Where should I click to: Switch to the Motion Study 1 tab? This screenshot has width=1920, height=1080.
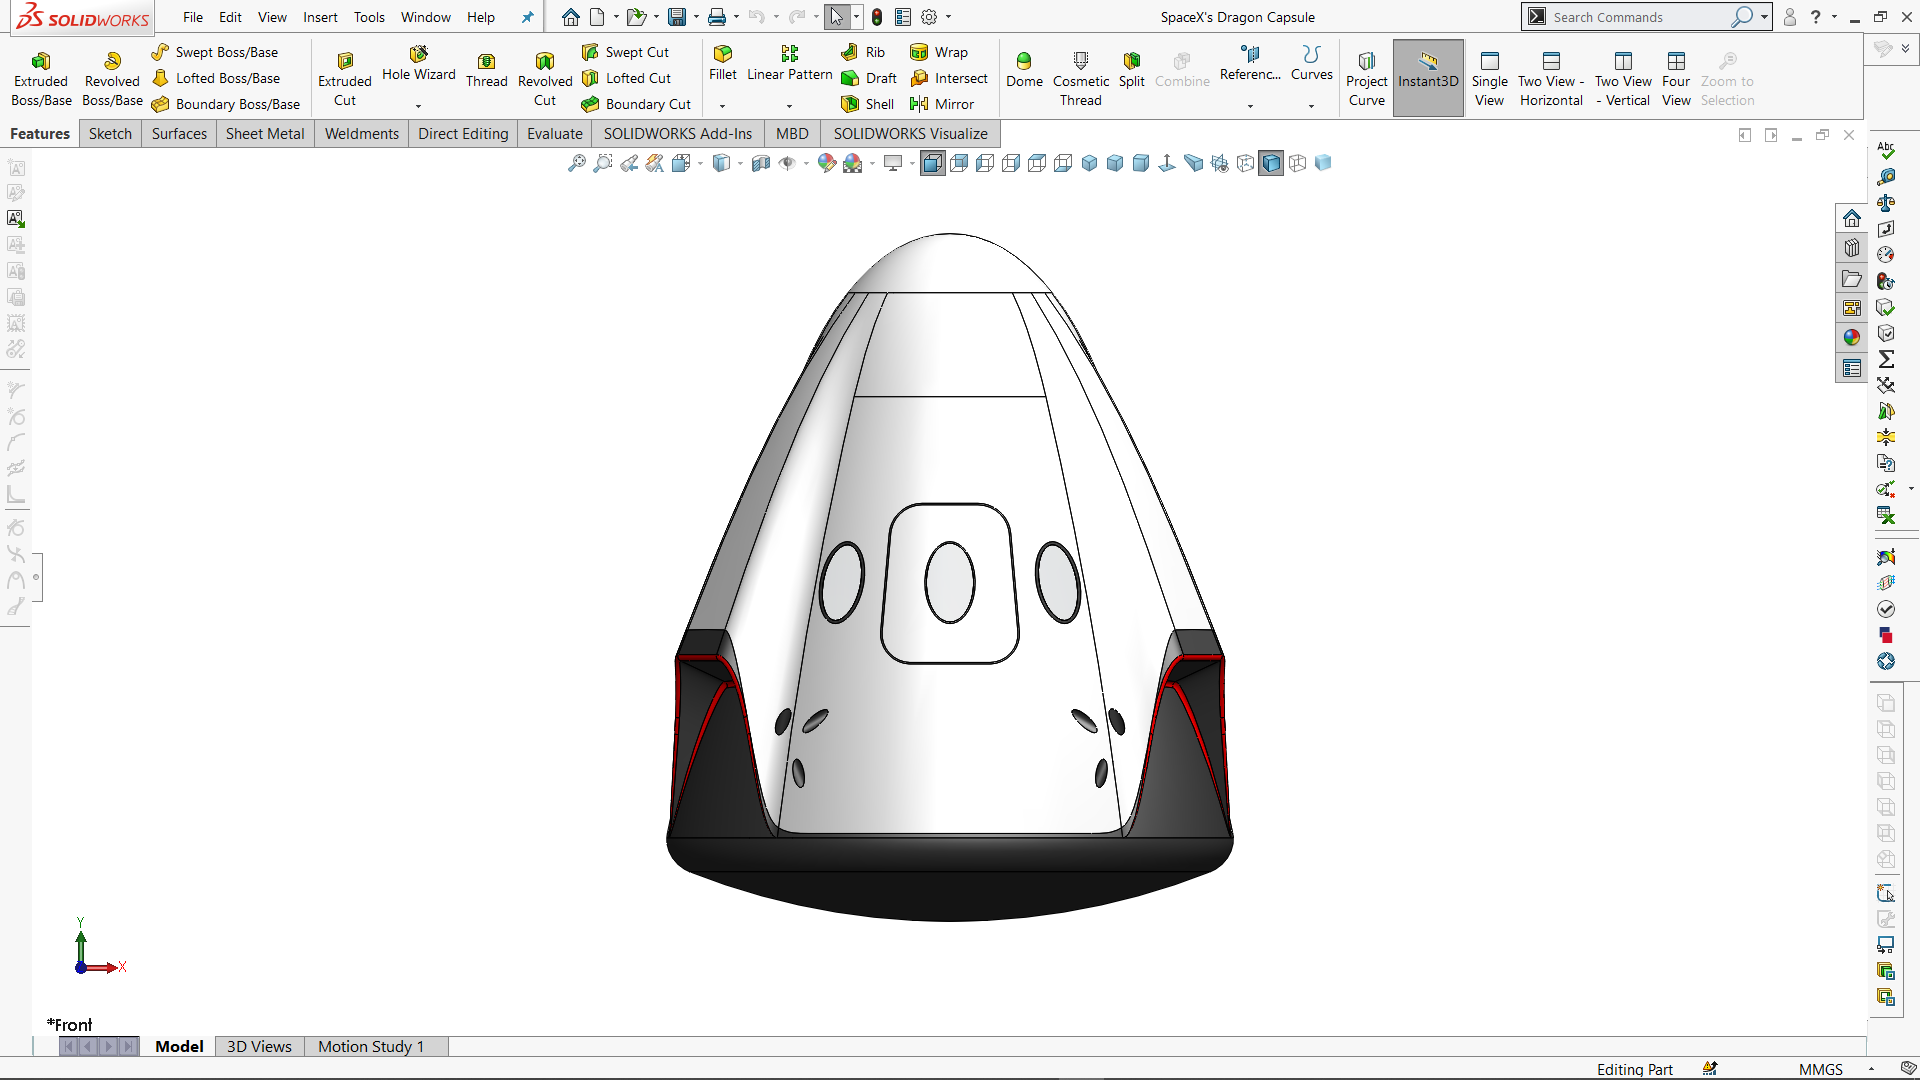tap(371, 1046)
